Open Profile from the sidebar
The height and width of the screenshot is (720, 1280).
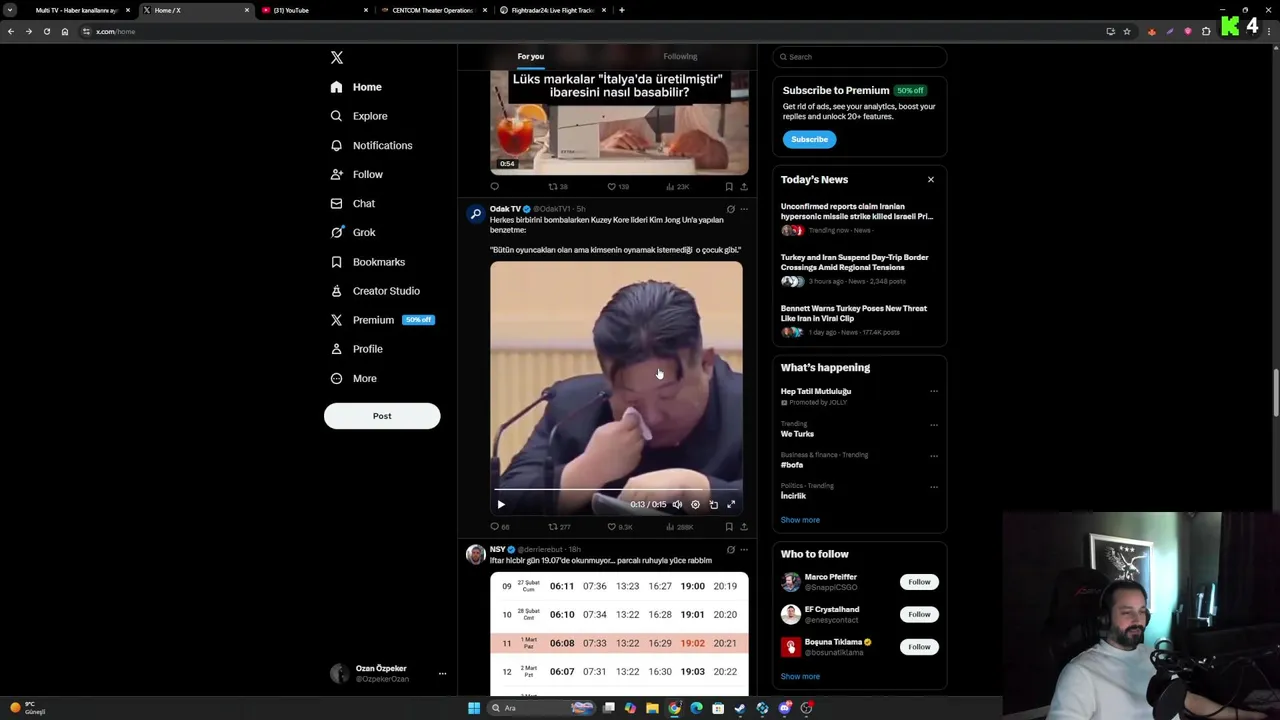(x=357, y=349)
